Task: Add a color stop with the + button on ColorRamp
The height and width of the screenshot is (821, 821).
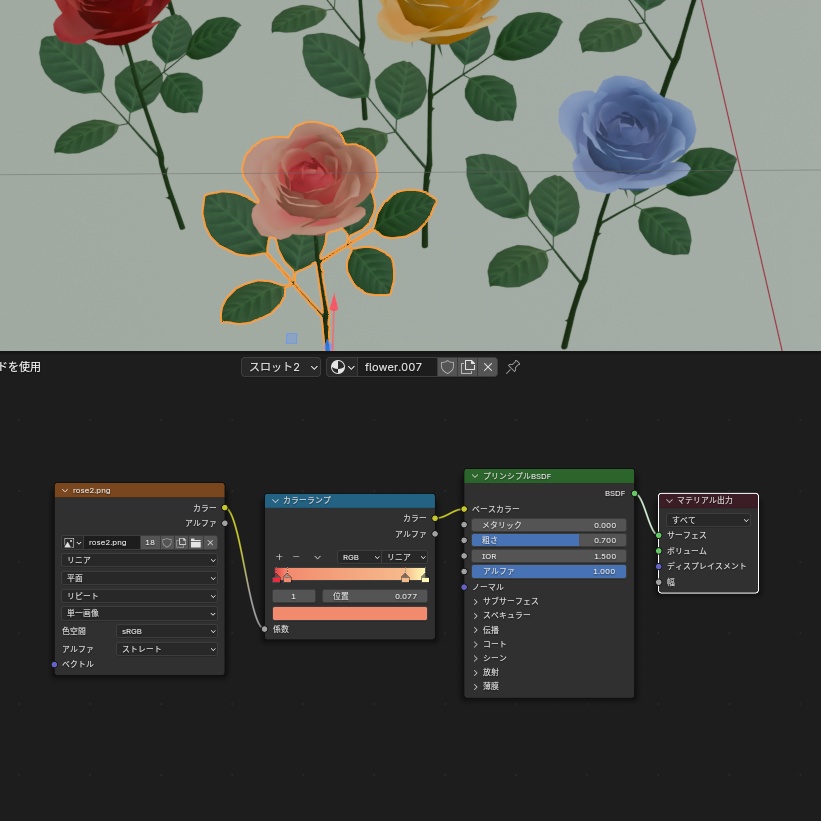Action: pos(279,557)
